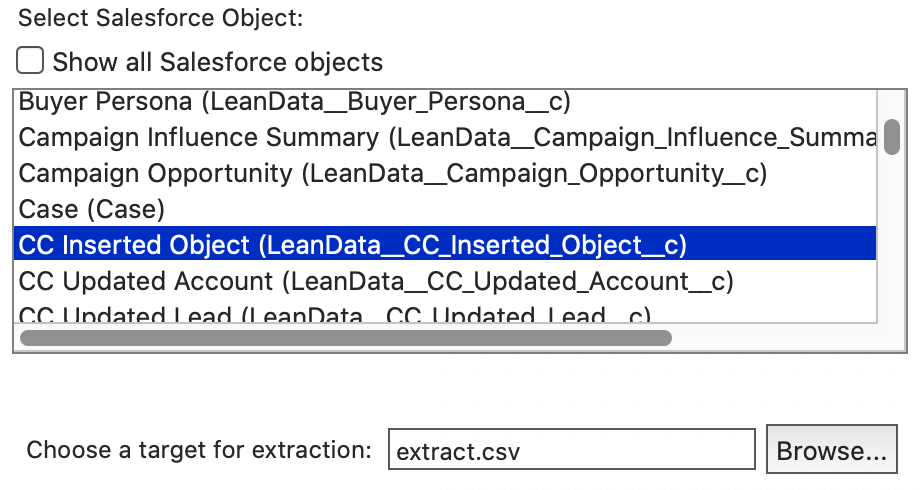
Task: Click the vertical scrollbar thumb of the list
Action: (892, 136)
